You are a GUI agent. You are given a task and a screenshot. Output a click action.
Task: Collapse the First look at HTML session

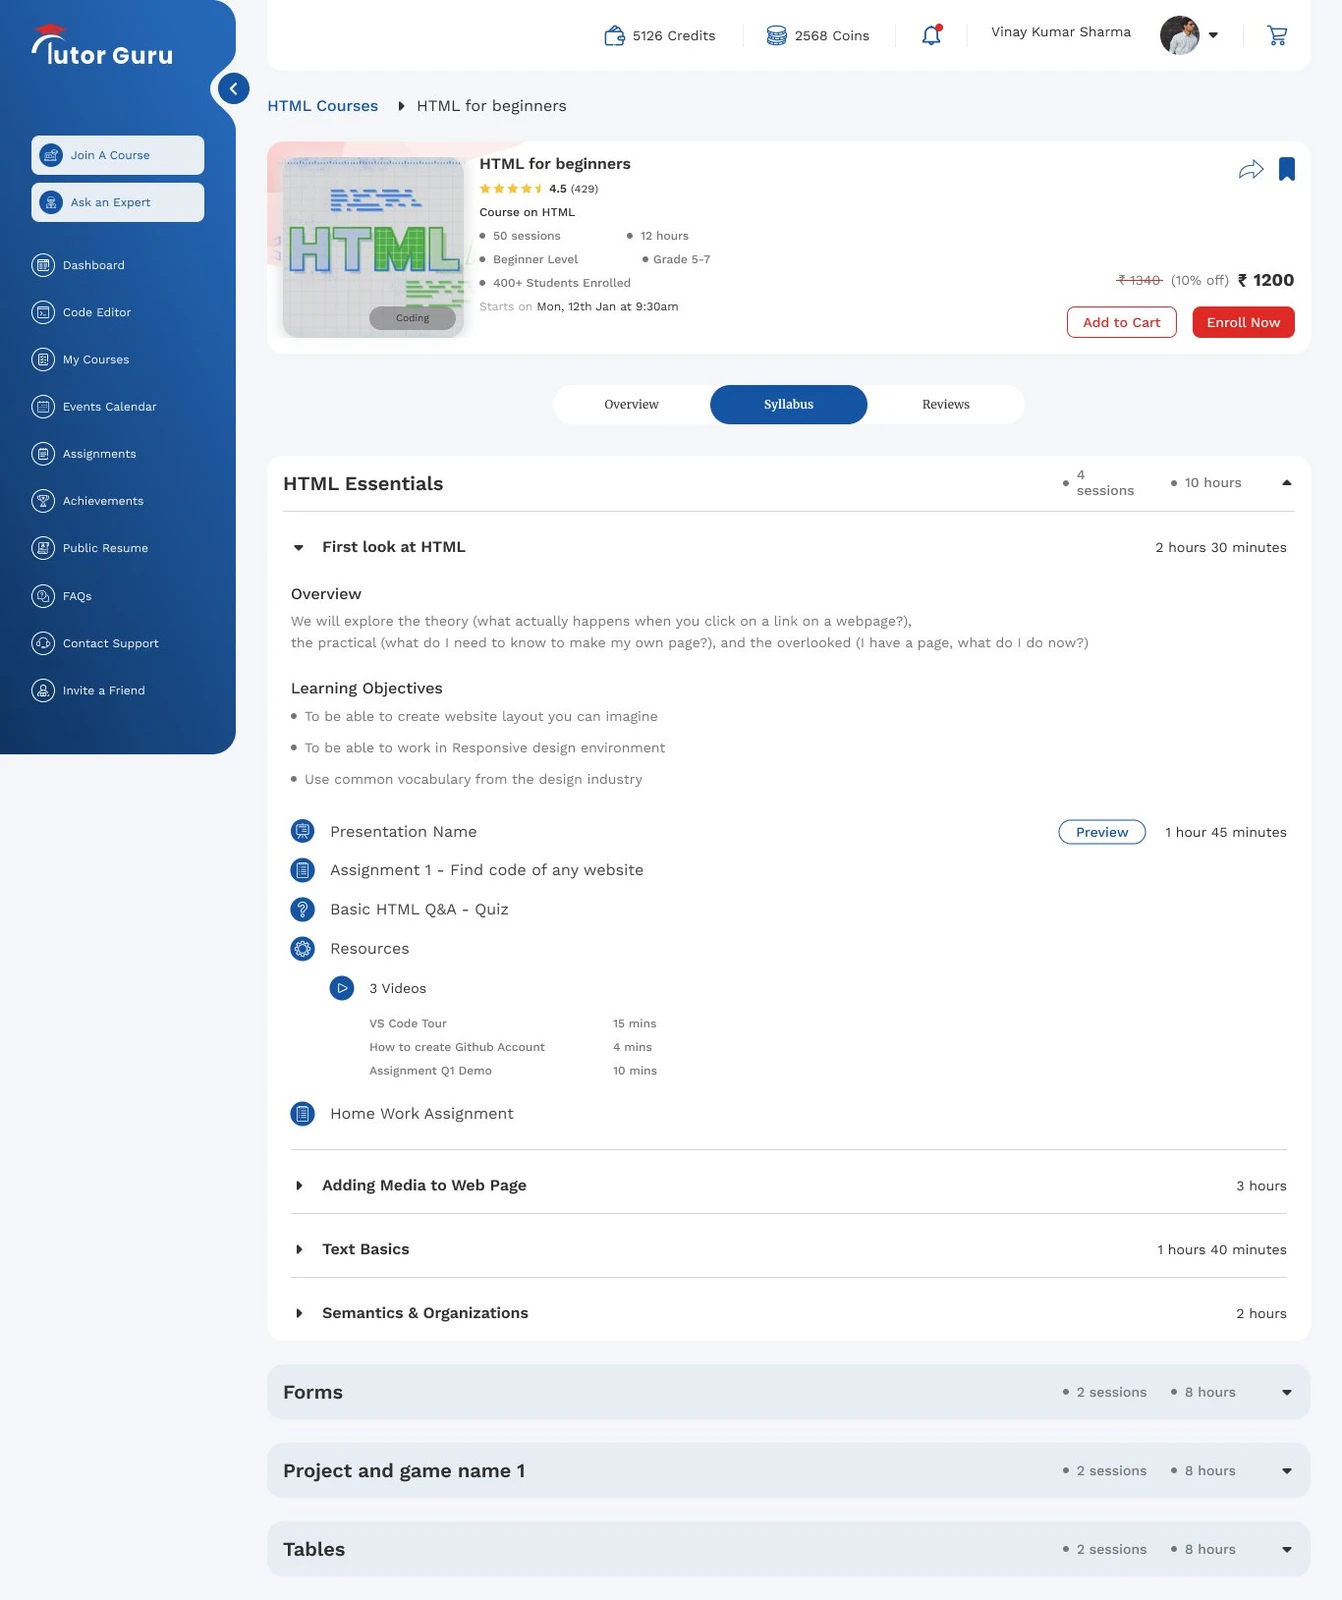point(298,548)
